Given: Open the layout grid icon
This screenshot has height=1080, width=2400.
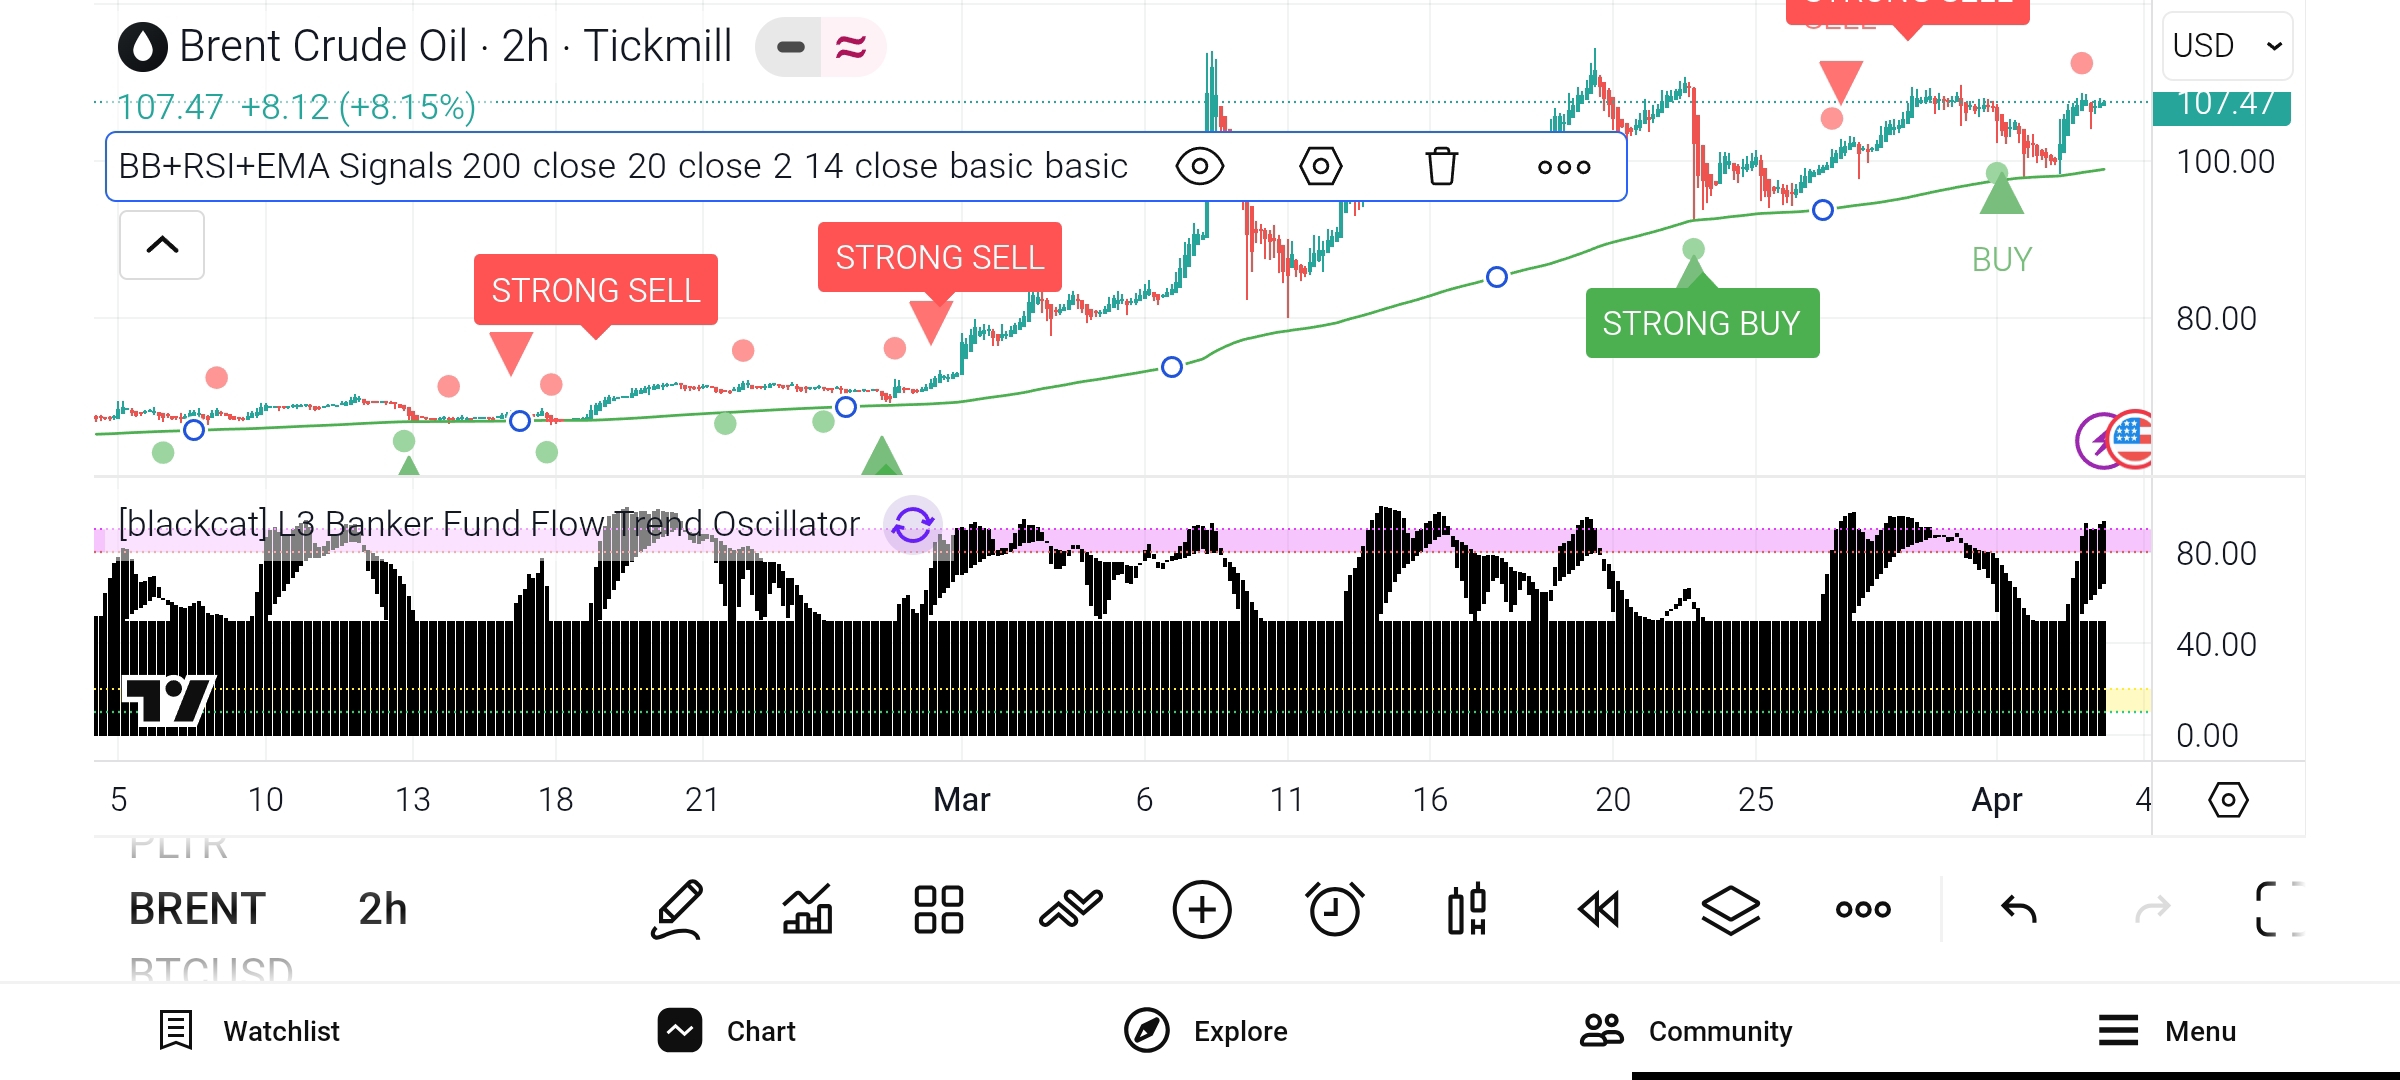Looking at the screenshot, I should (938, 909).
